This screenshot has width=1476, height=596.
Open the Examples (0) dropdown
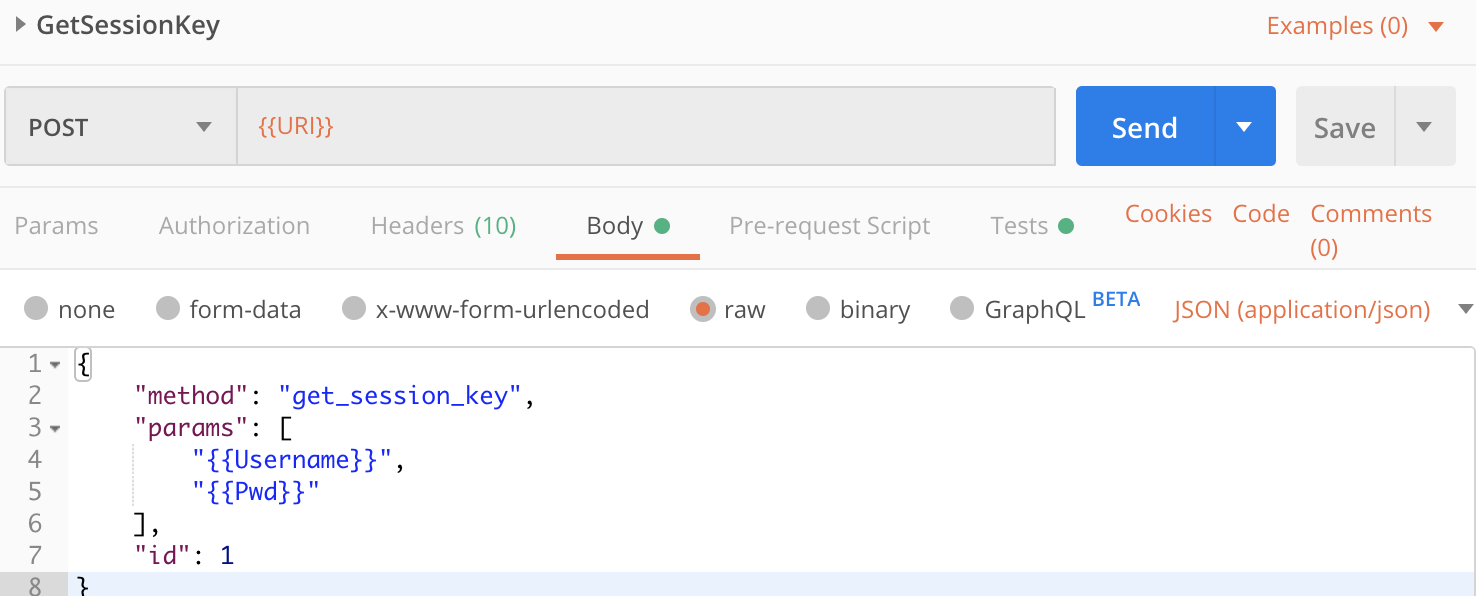tap(1354, 26)
